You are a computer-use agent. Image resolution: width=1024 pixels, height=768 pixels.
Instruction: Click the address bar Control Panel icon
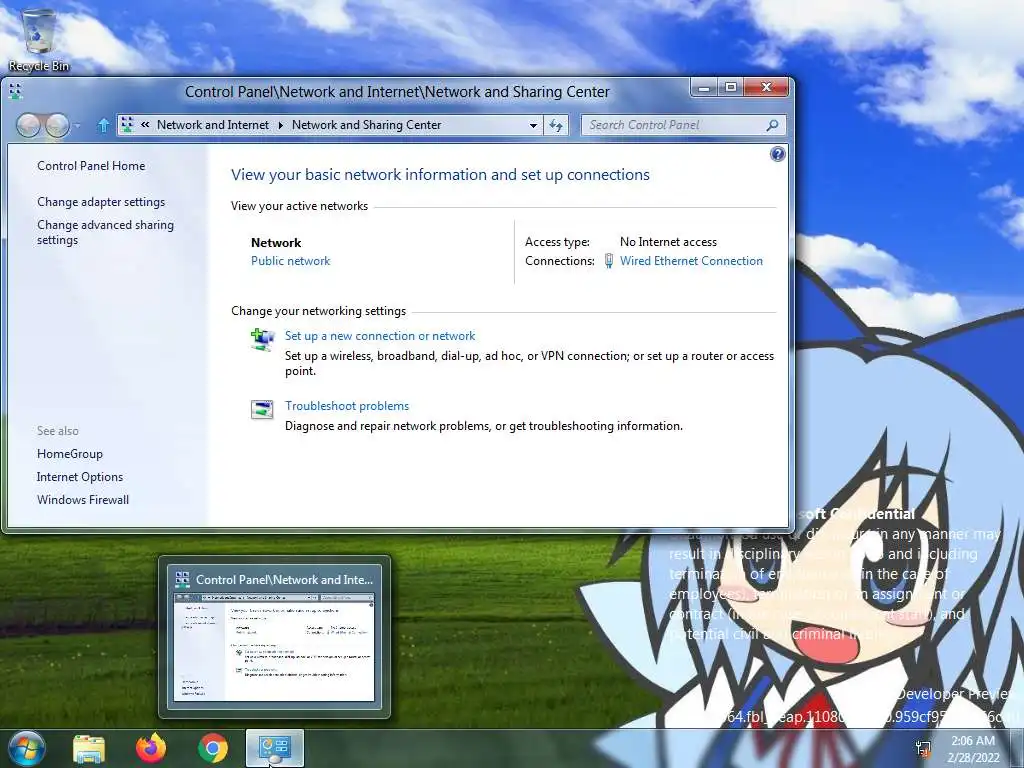pos(127,125)
